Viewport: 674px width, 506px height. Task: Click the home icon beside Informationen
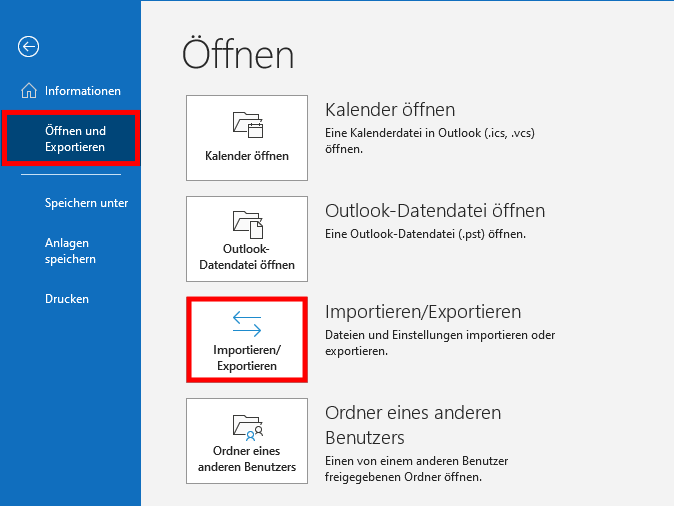28,91
